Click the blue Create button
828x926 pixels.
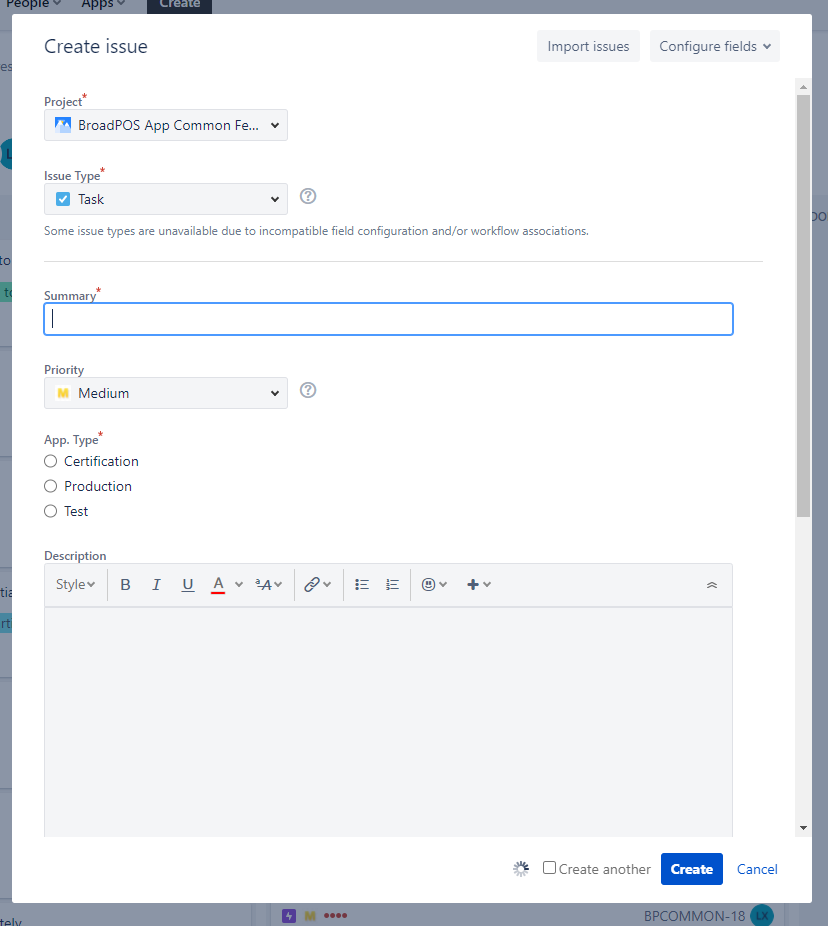pos(692,869)
